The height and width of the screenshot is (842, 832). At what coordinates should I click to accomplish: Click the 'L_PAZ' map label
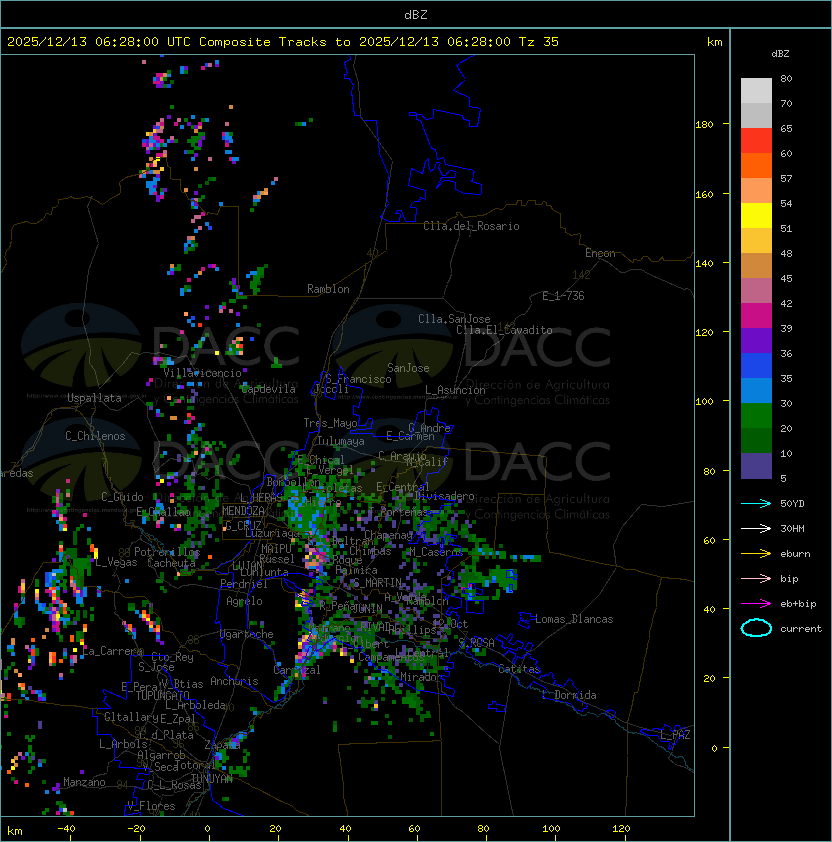[x=675, y=735]
